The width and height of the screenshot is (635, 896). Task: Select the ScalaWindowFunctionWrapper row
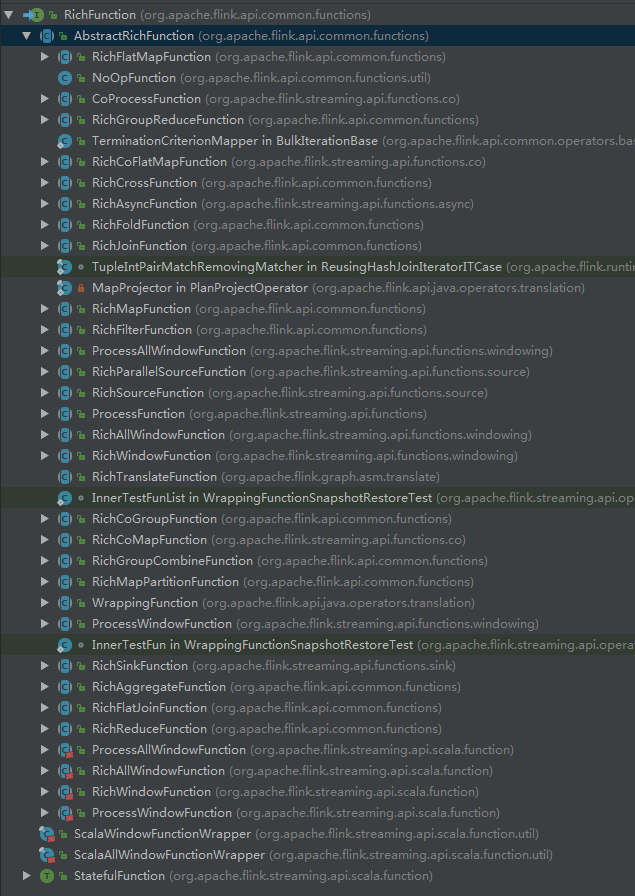click(x=317, y=834)
